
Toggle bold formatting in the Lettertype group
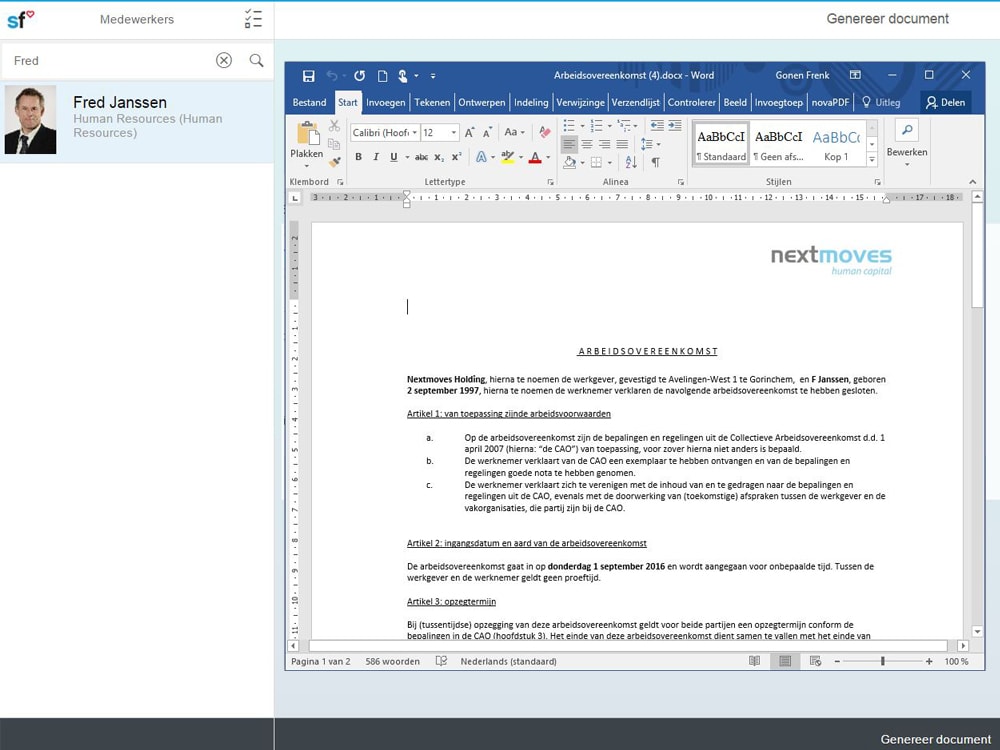[x=359, y=156]
